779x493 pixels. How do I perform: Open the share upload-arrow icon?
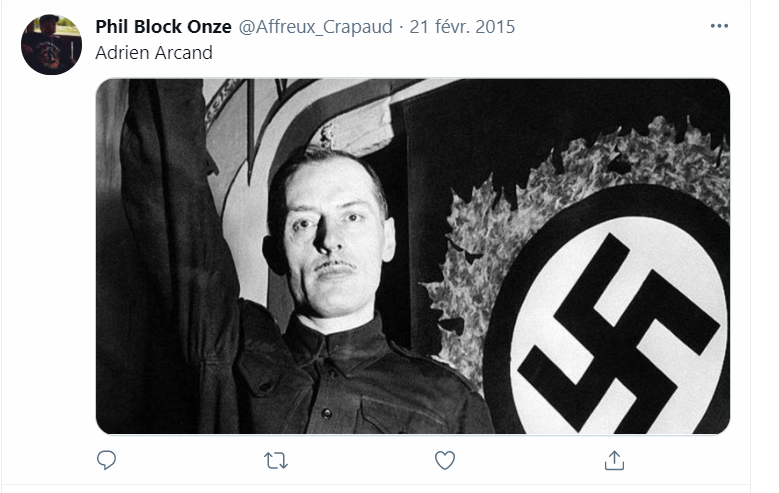click(x=614, y=460)
